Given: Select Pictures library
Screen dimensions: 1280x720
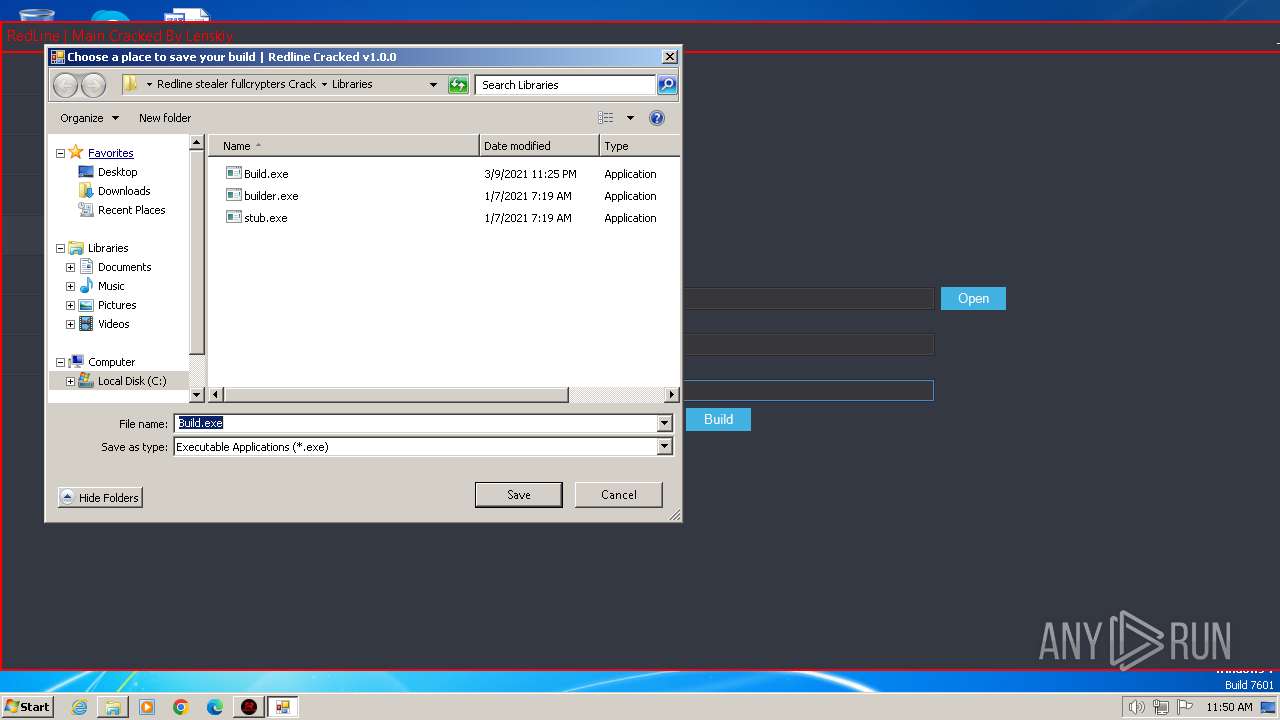Looking at the screenshot, I should point(117,305).
